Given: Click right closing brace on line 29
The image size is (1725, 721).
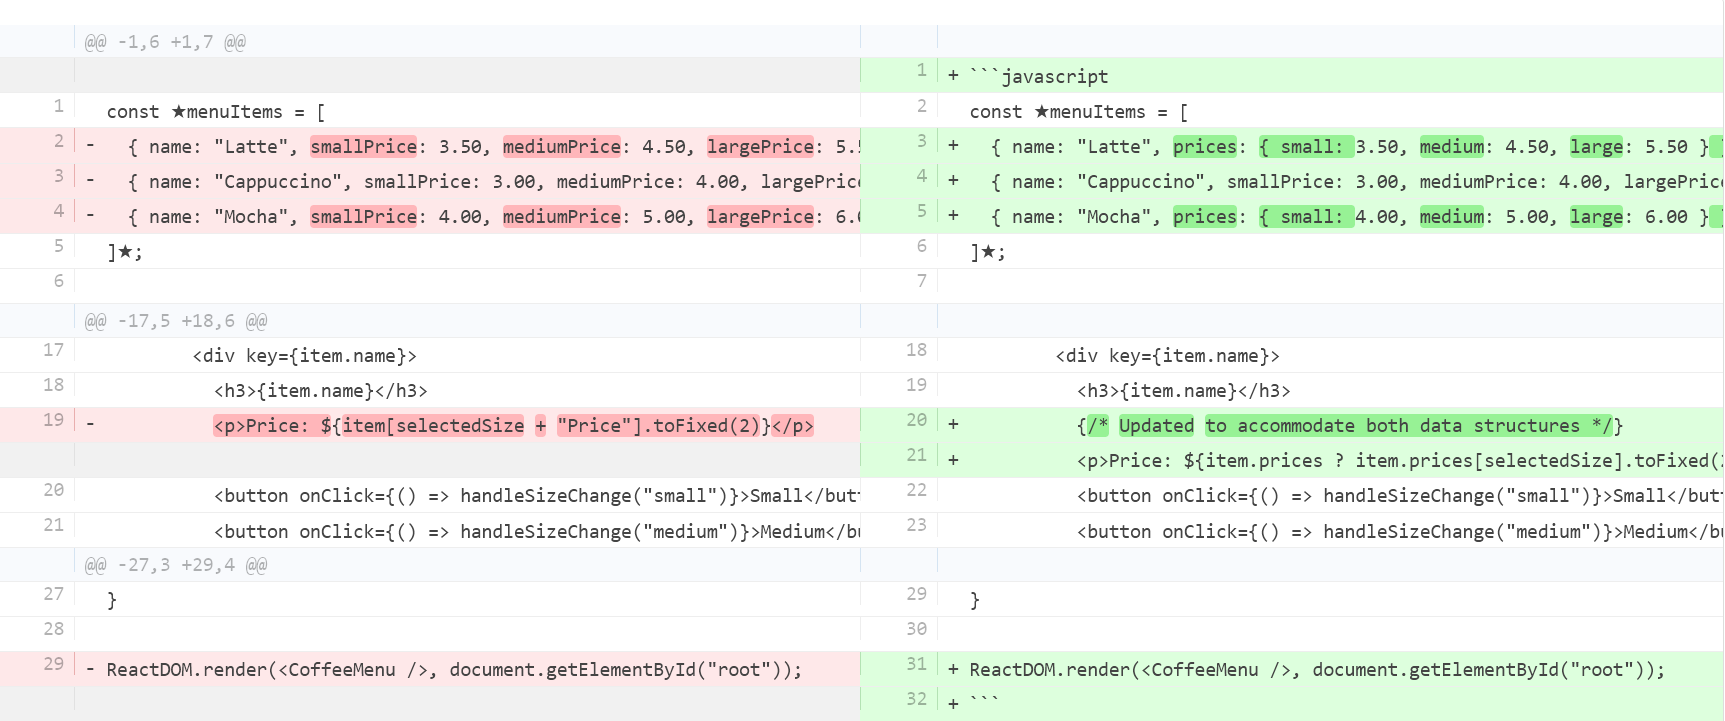Looking at the screenshot, I should [x=975, y=600].
